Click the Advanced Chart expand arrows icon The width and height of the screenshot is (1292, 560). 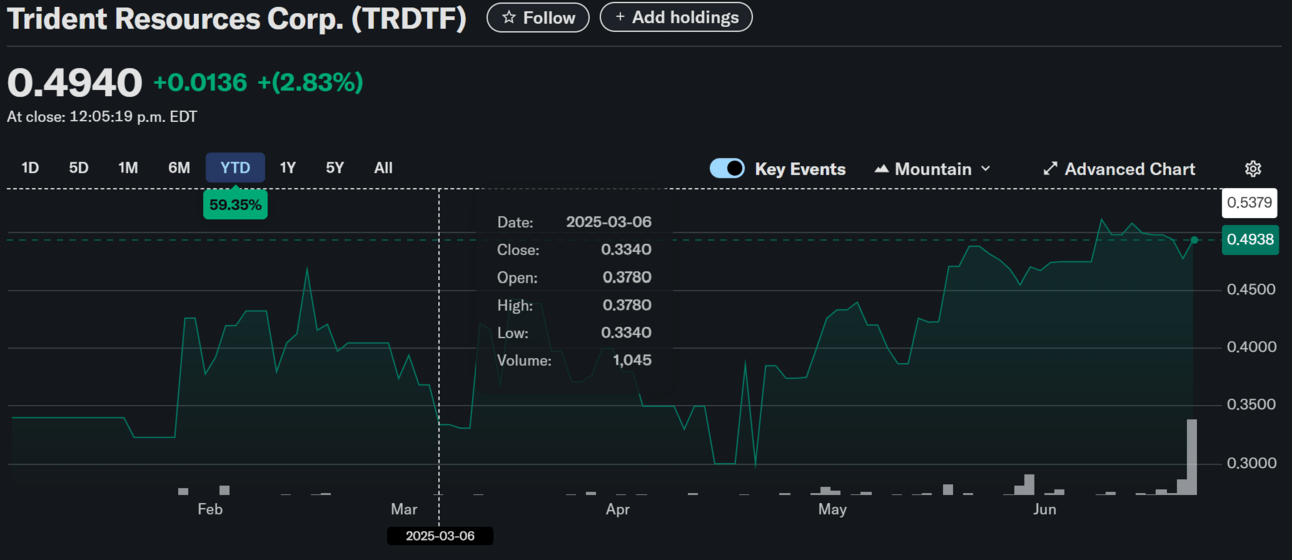[x=1050, y=169]
